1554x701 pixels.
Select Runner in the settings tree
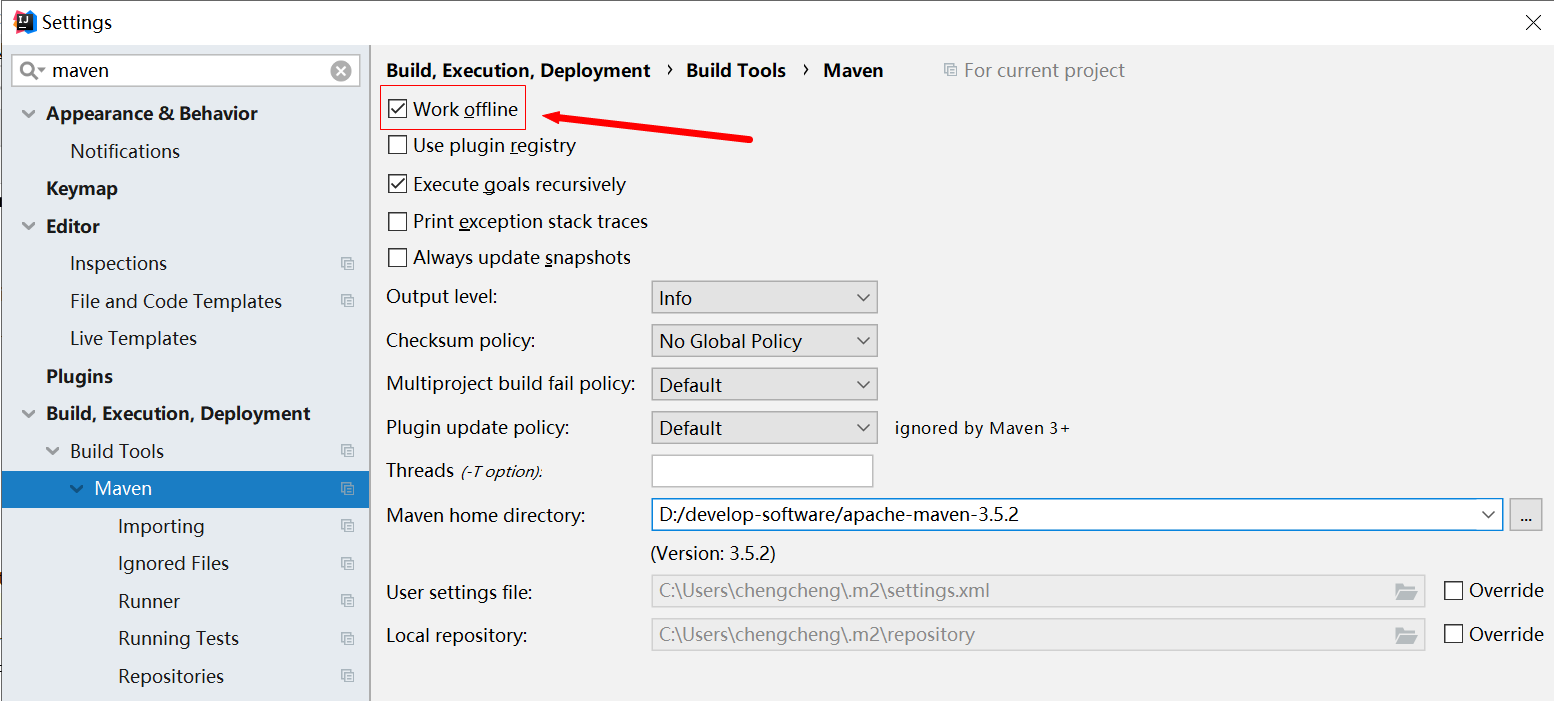(149, 602)
